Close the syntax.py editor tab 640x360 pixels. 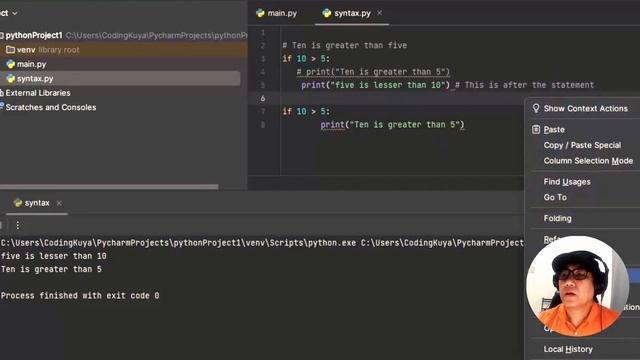tap(380, 13)
